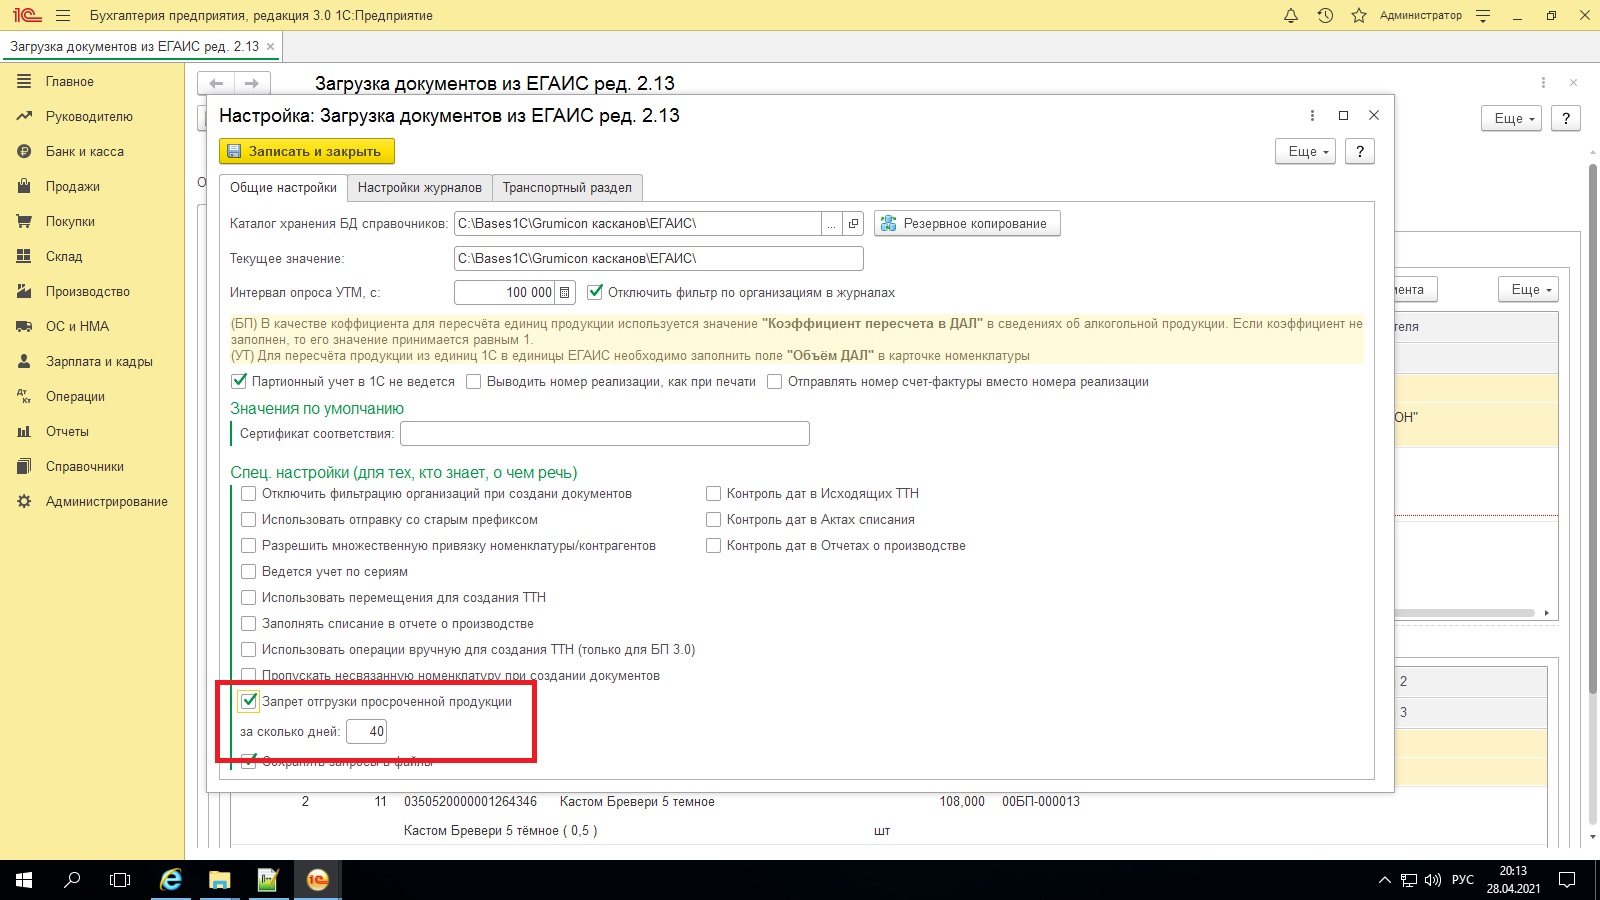Screen dimensions: 1600x900
Task: Expand the top Еще menu in background window
Action: [x=1511, y=118]
